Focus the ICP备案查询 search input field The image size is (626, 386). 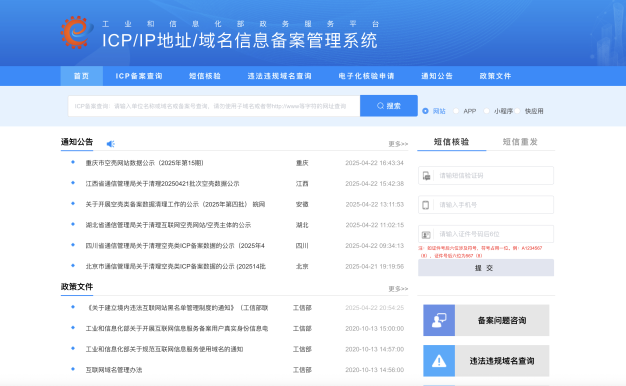(214, 106)
